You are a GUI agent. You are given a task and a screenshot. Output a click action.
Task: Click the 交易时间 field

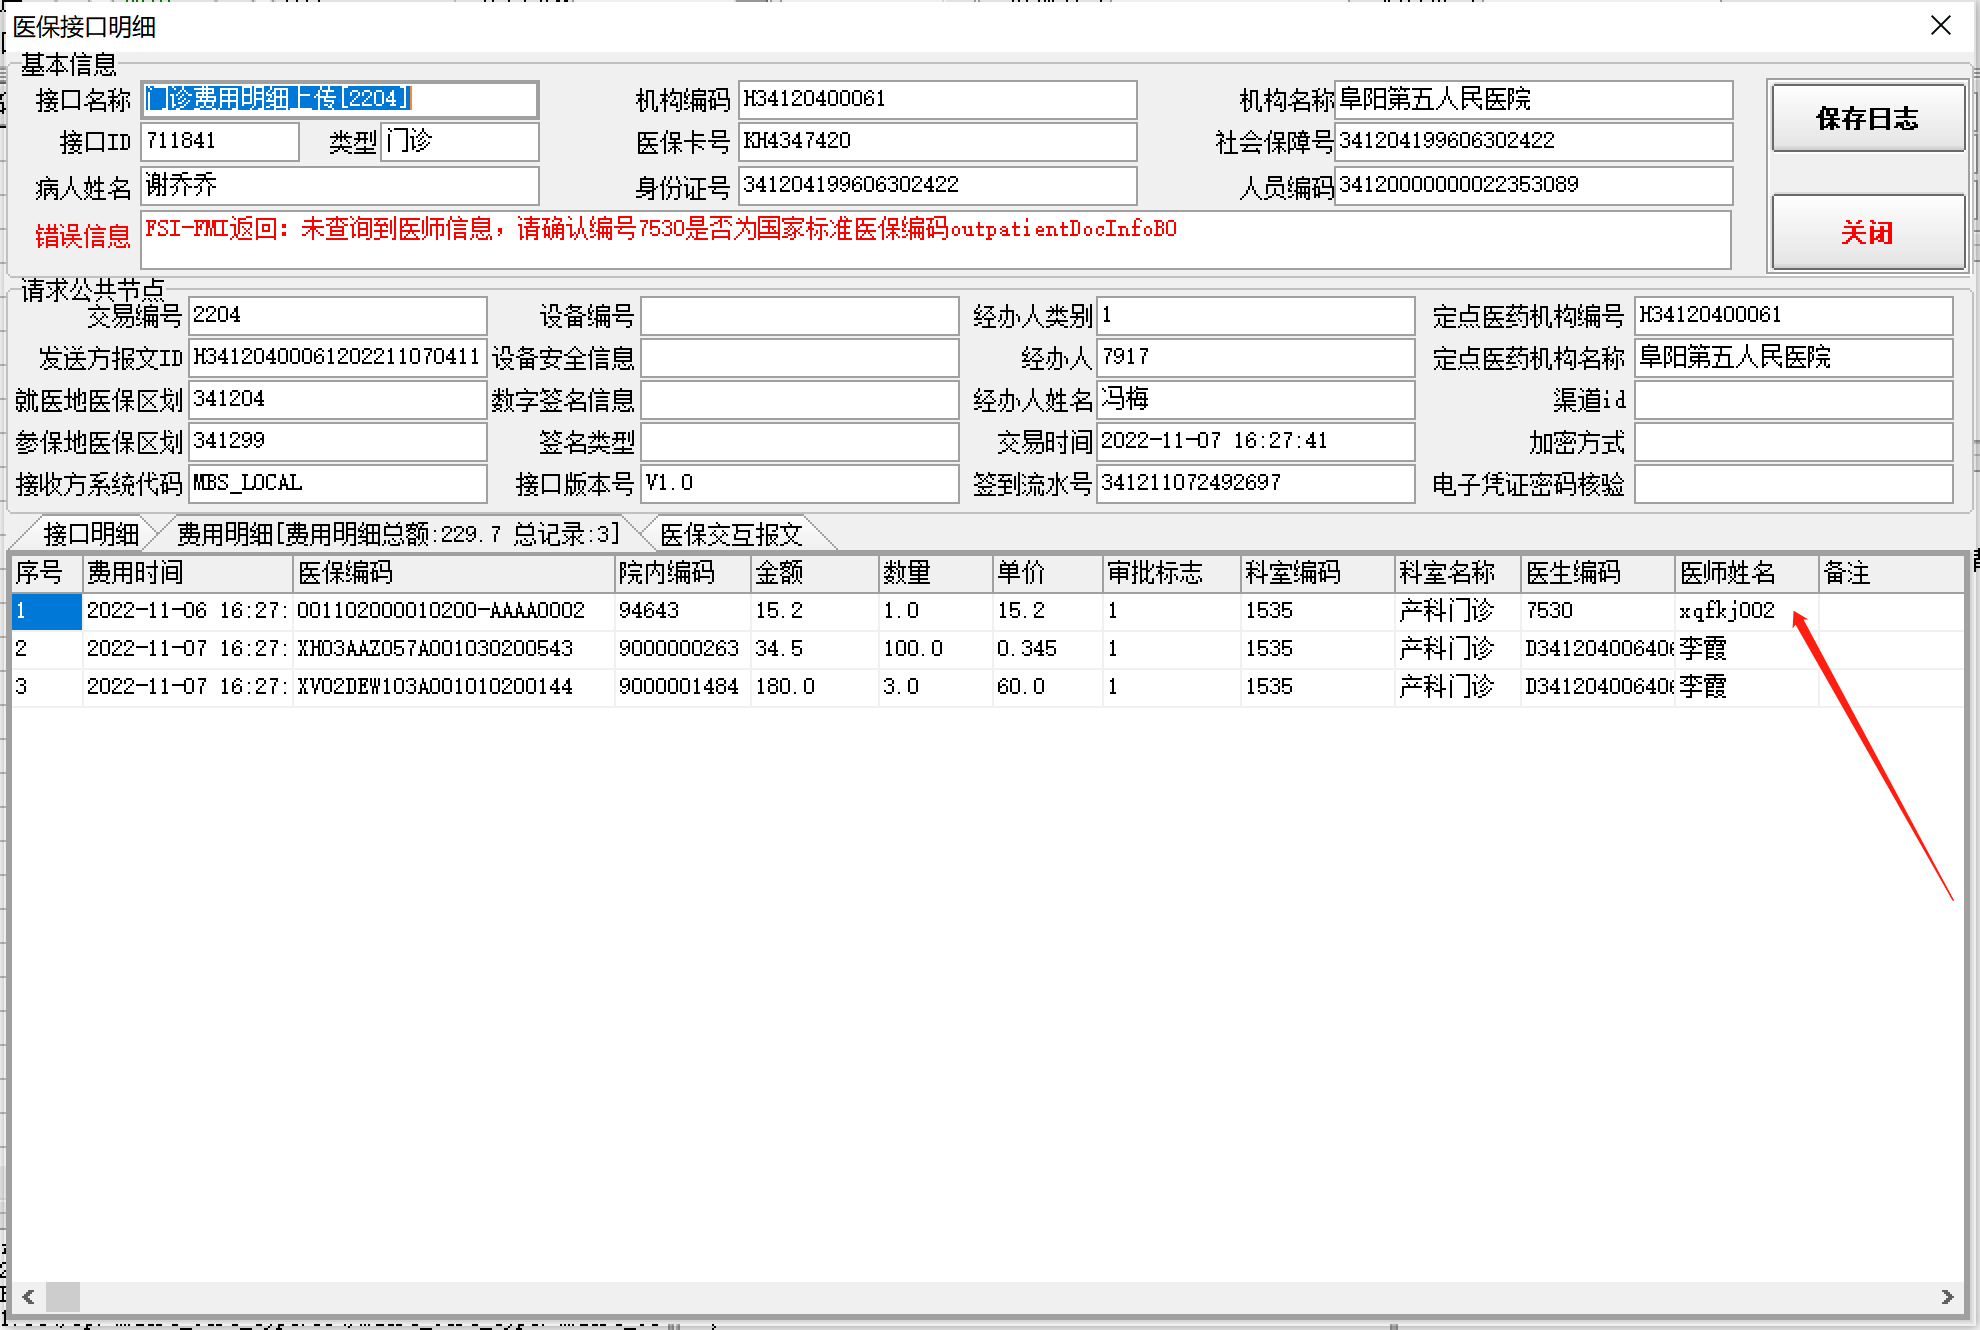1254,441
